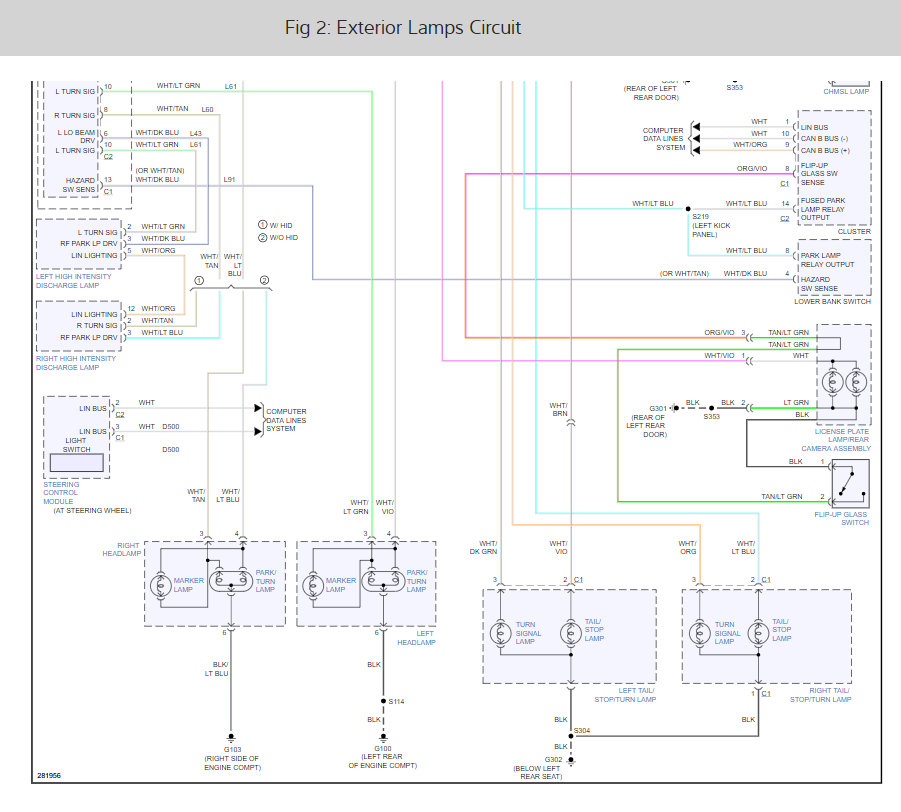Click the G100 ground symbol

(x=383, y=737)
